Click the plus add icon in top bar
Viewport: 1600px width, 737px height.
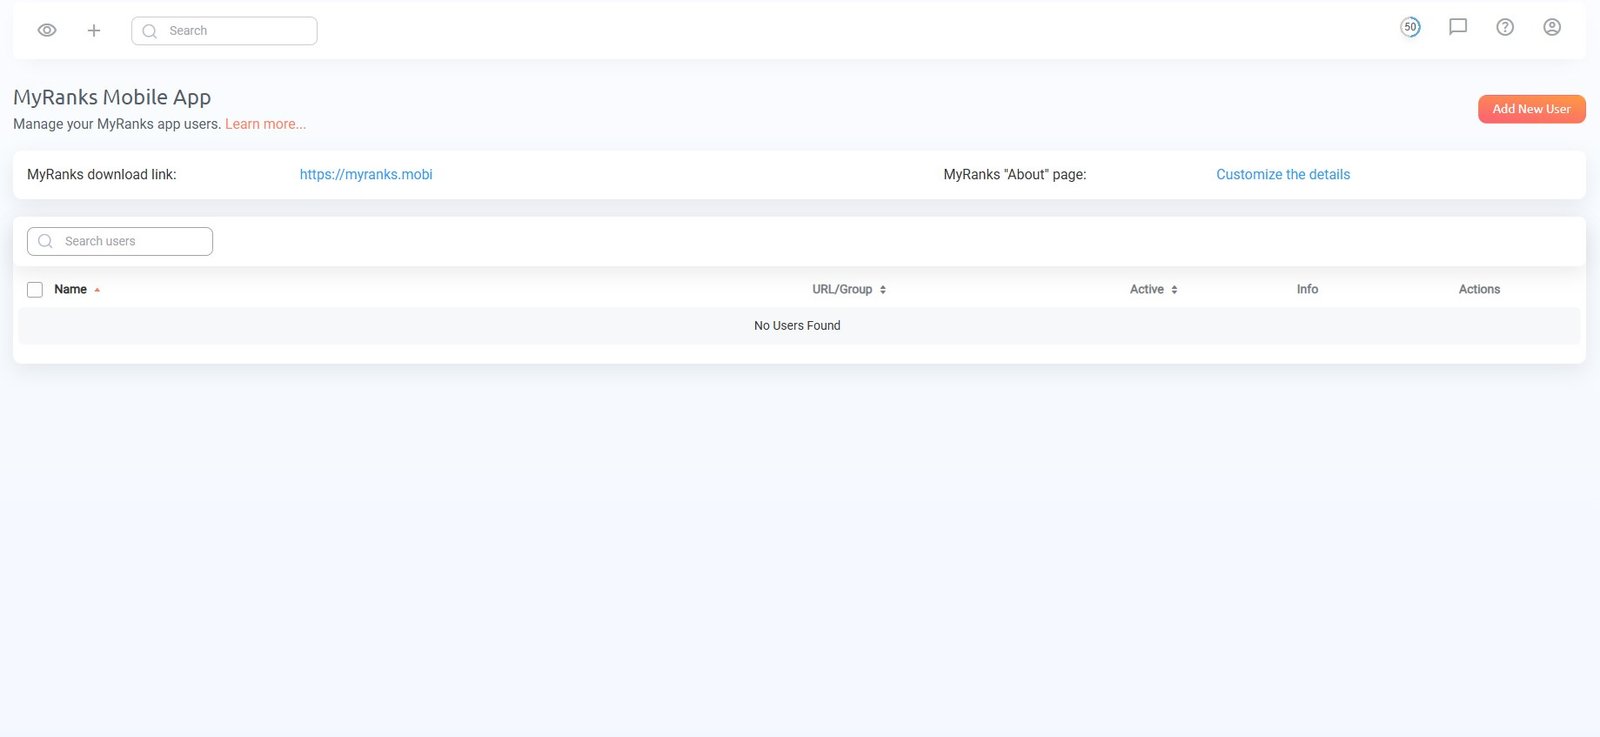[94, 30]
